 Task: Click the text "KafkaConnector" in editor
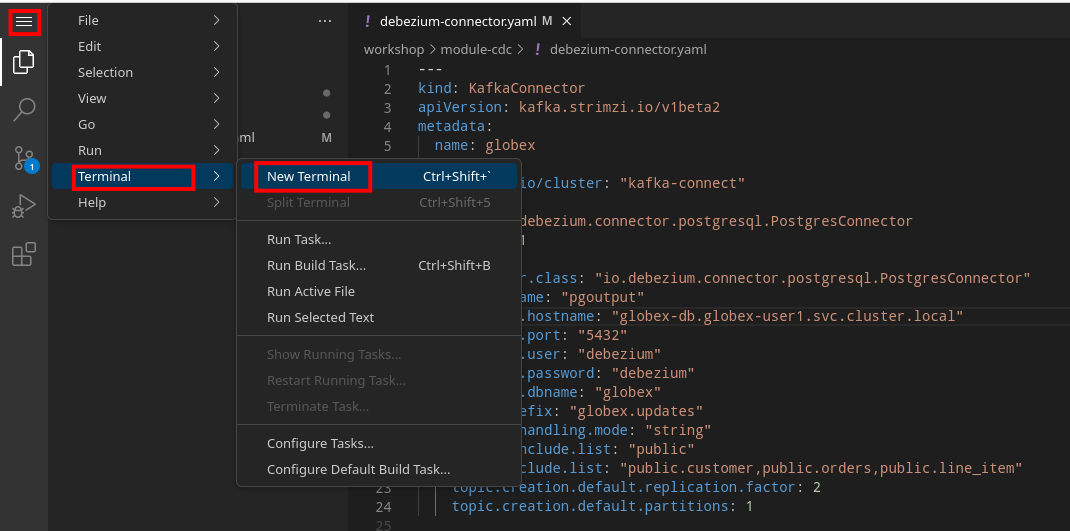click(527, 89)
